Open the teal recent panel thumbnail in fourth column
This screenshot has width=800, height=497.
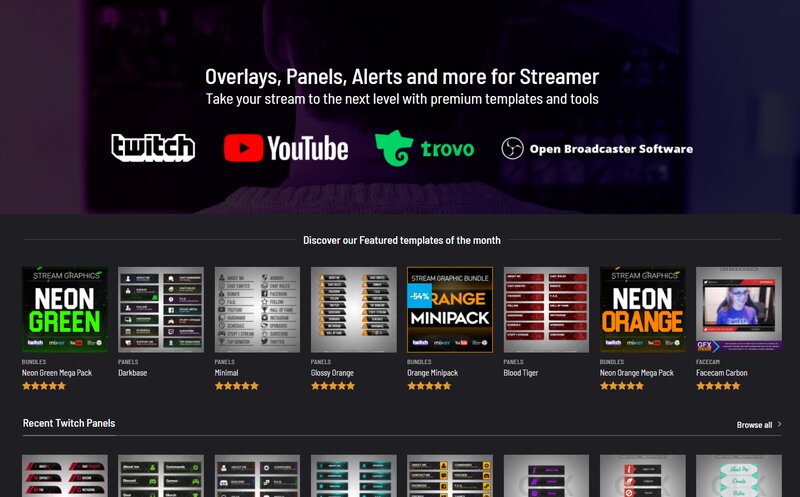pos(354,476)
